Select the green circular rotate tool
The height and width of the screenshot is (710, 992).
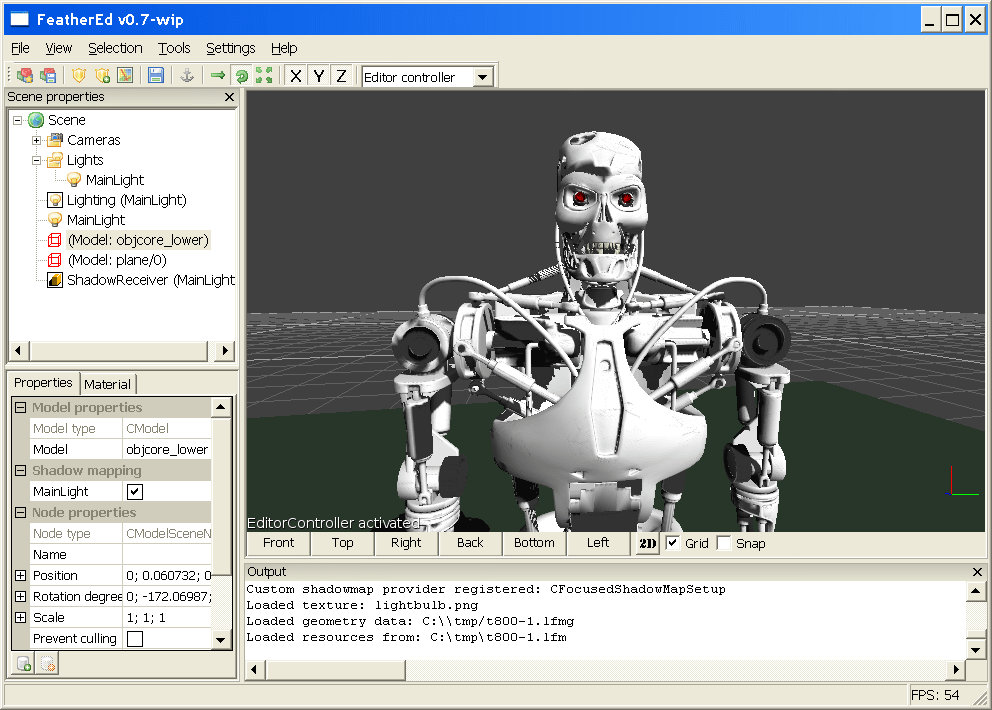(240, 76)
